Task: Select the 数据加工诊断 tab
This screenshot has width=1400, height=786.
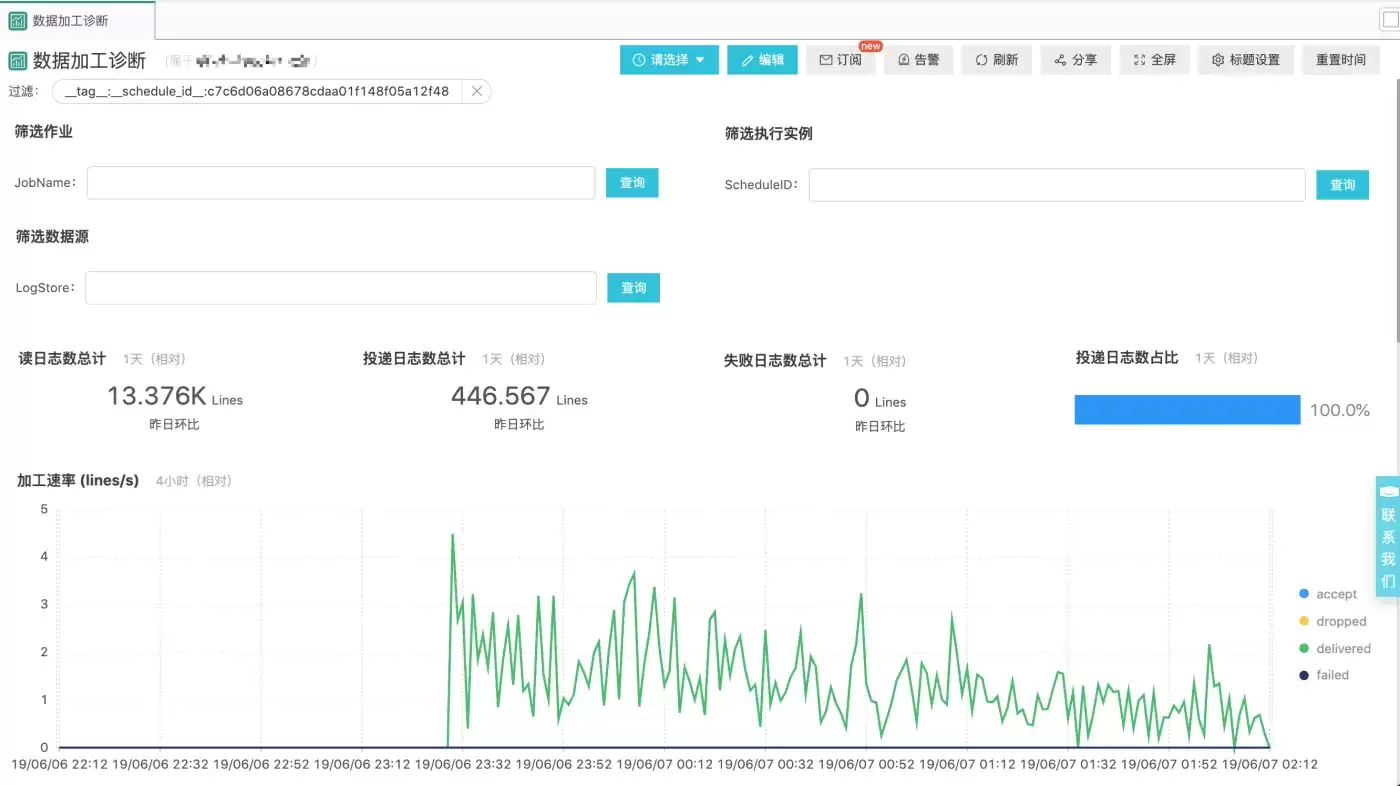Action: click(59, 20)
